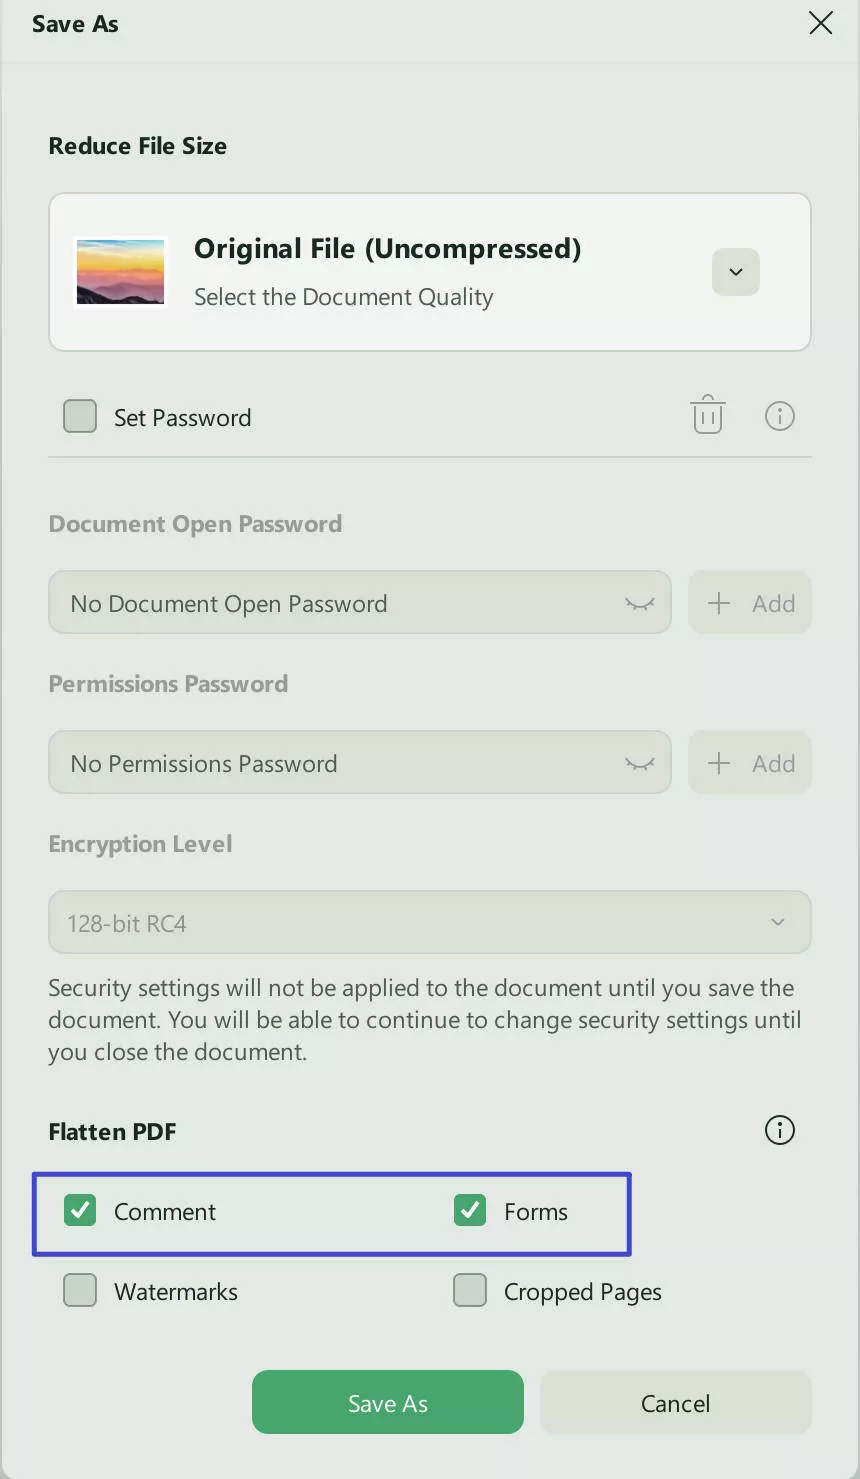Click the Cancel button
The image size is (860, 1479).
point(675,1402)
